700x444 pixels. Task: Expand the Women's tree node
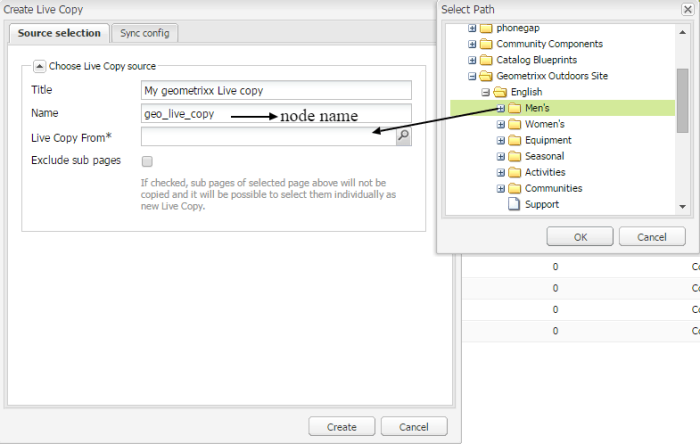[500, 124]
